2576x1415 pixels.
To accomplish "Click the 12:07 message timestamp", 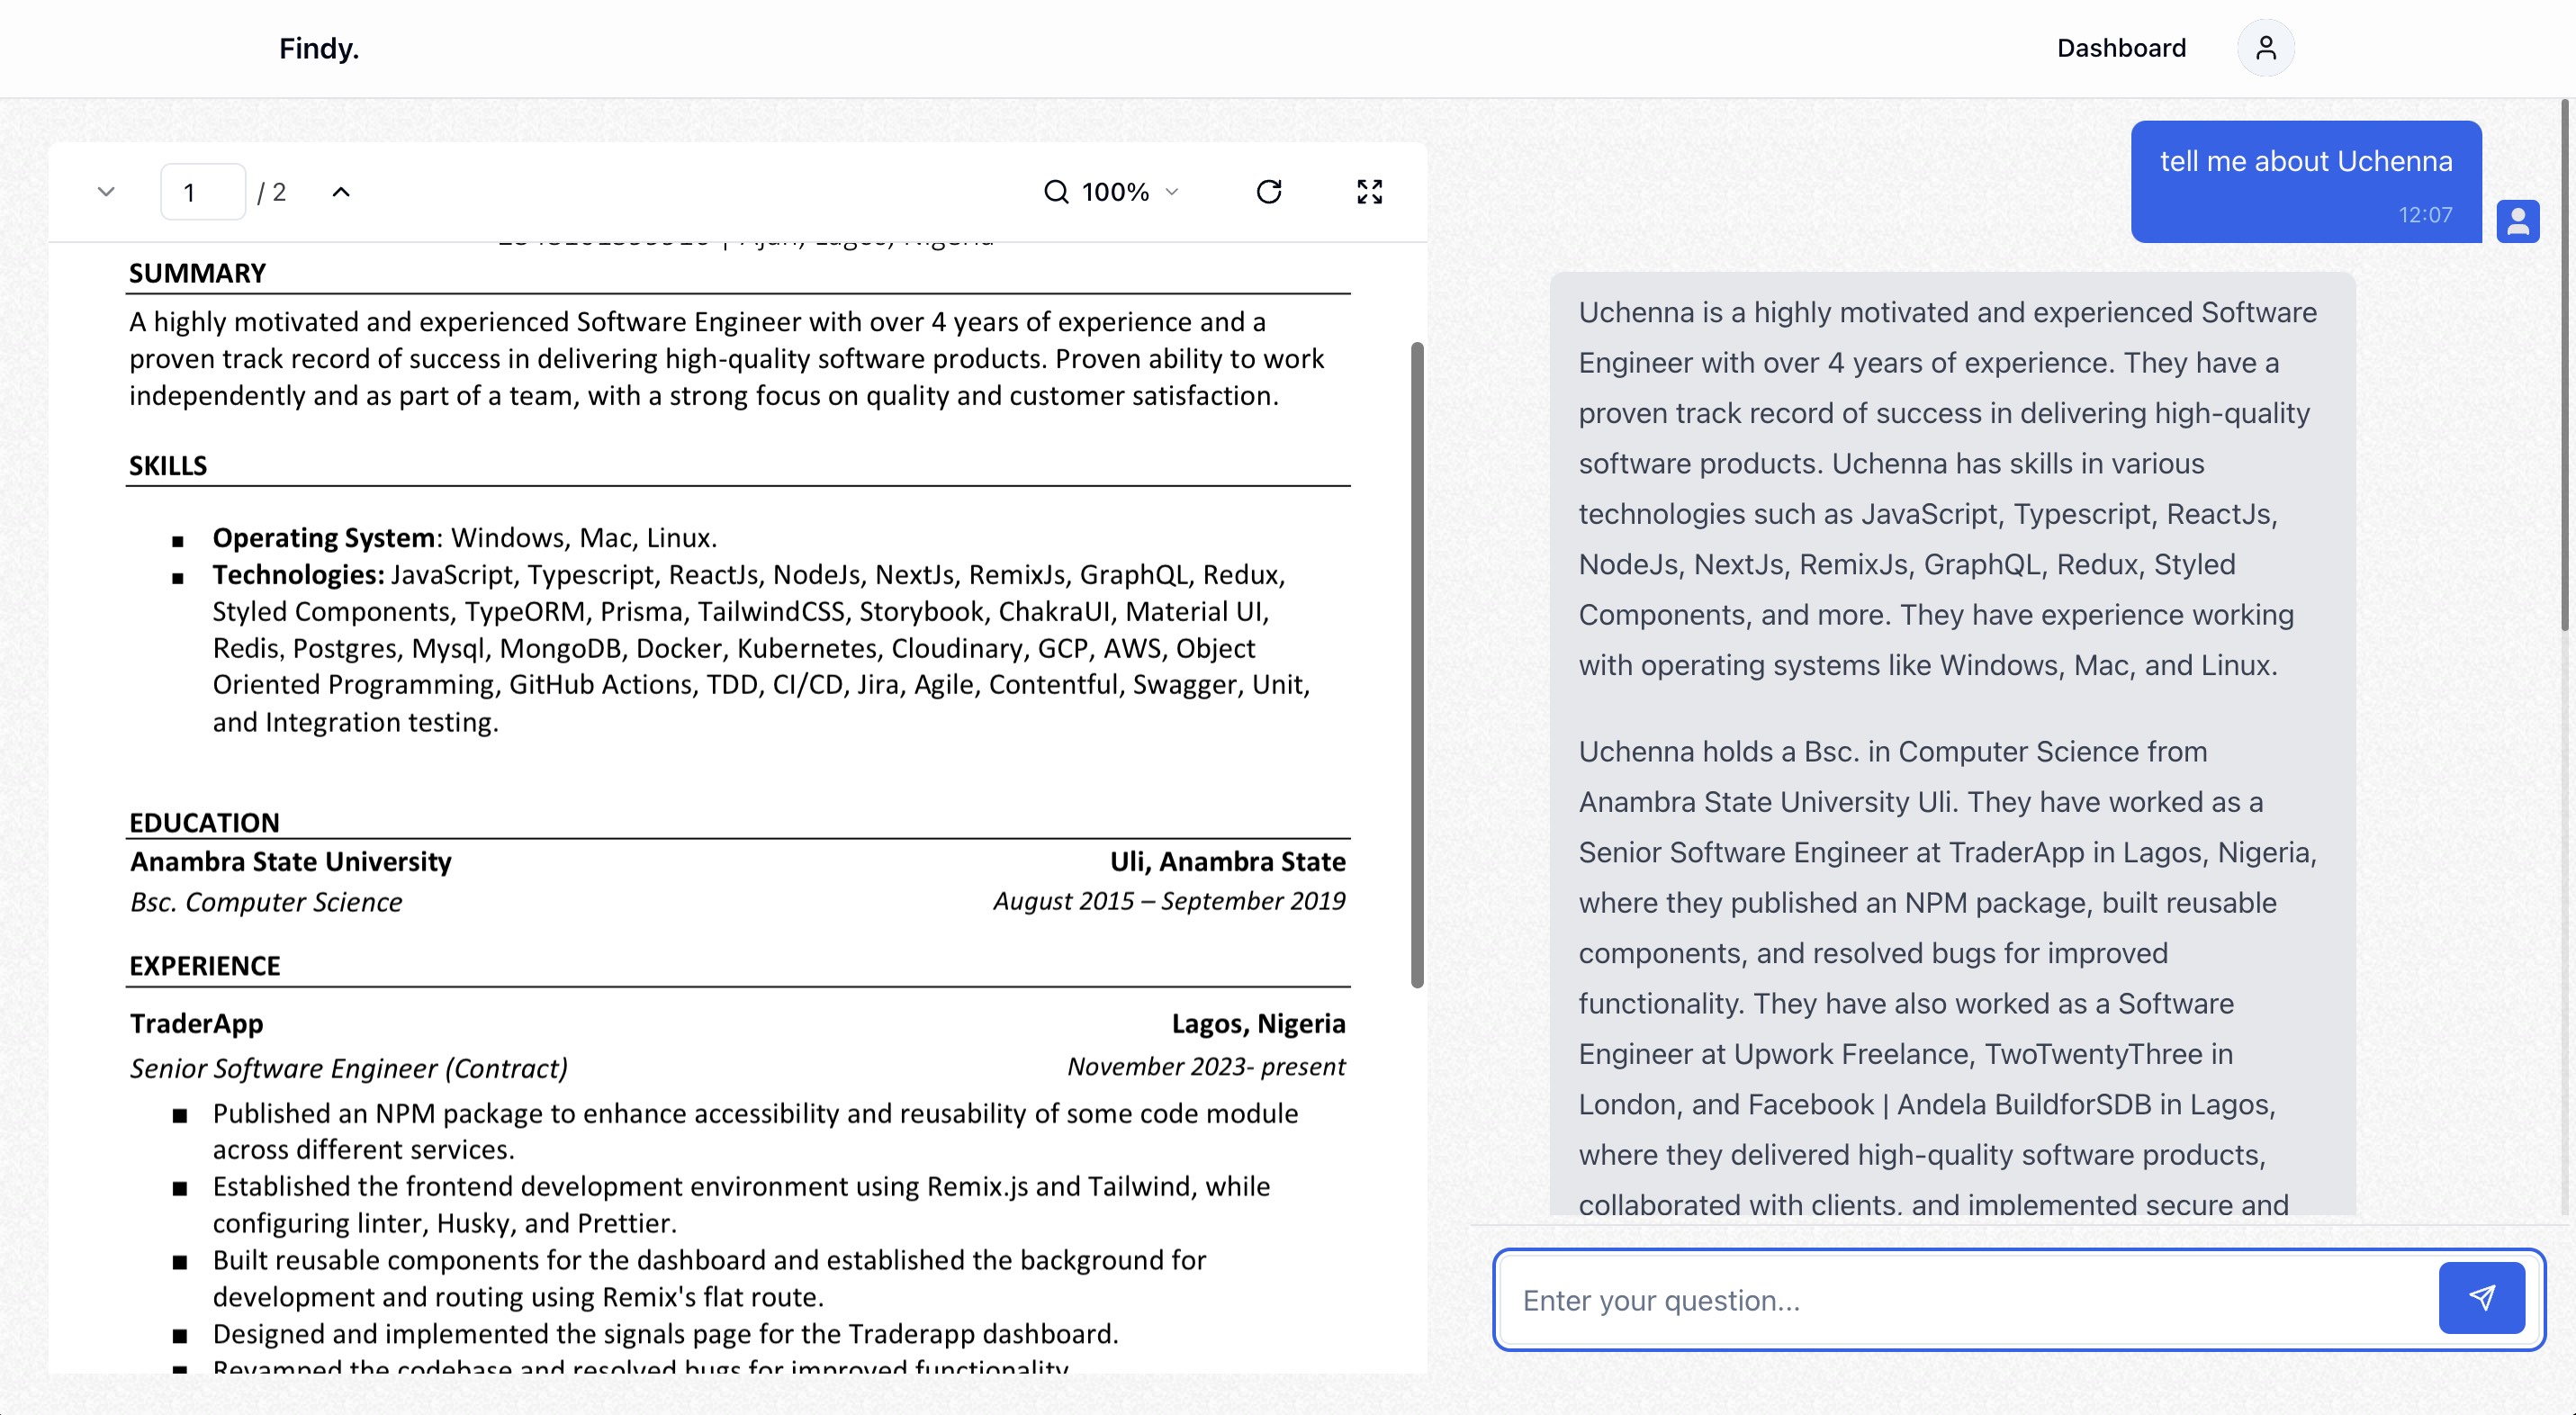I will [2425, 214].
